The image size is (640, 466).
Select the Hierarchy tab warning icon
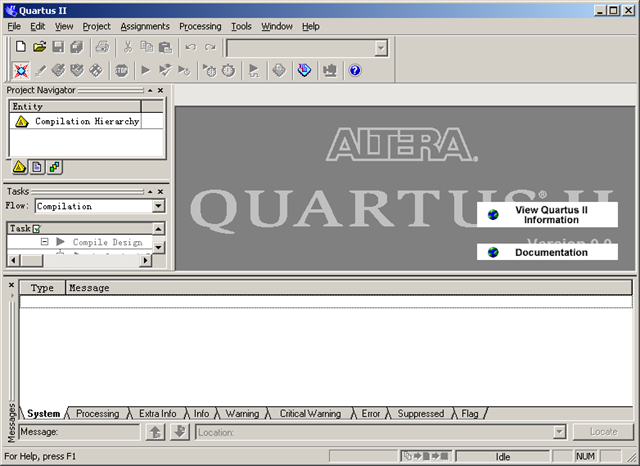click(20, 166)
